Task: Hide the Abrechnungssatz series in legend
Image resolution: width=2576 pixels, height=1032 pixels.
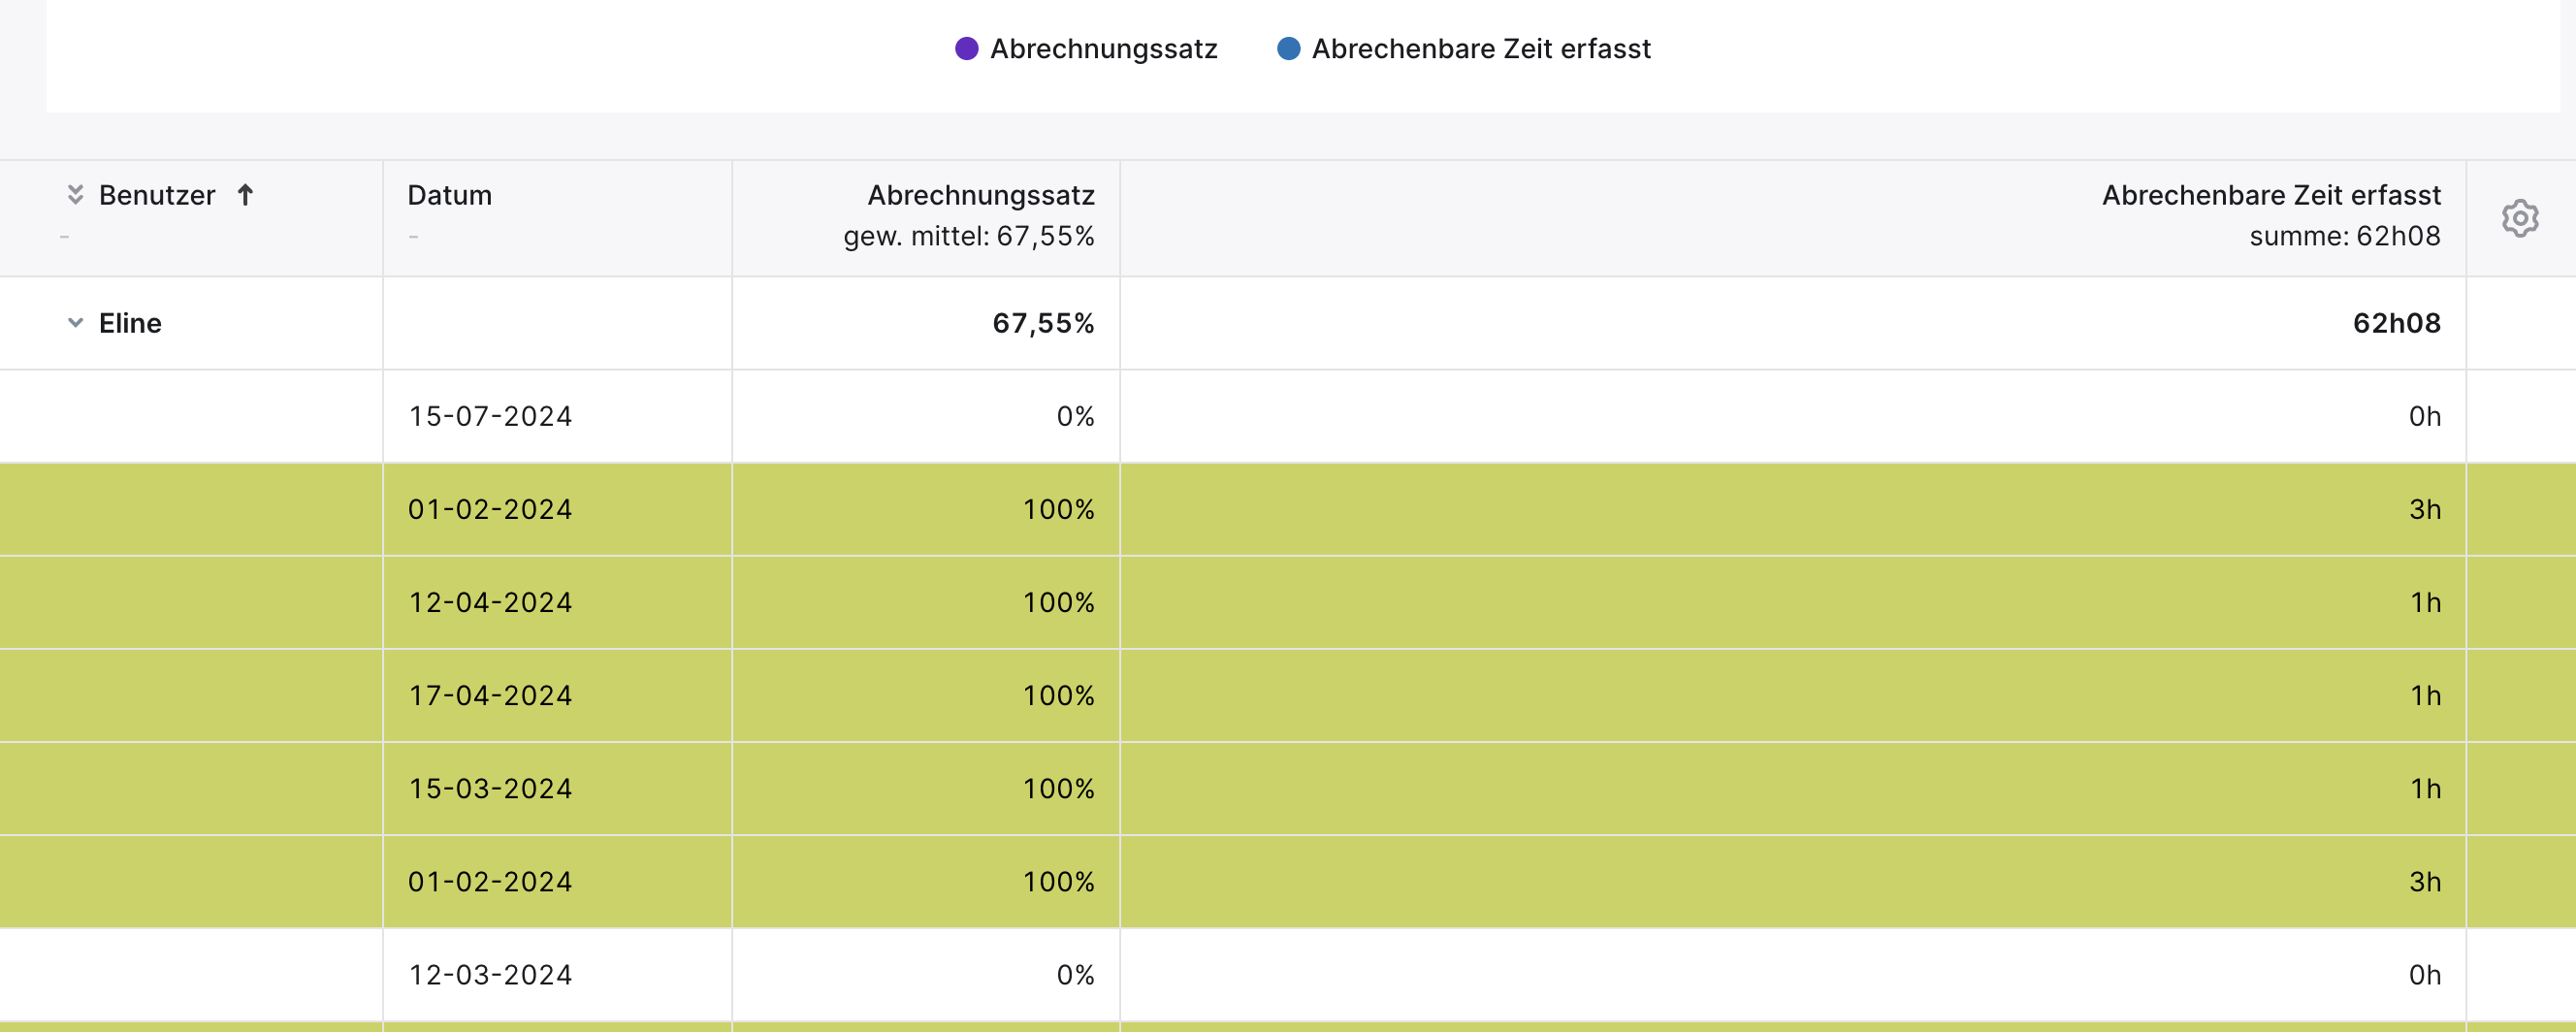Action: 1103,49
